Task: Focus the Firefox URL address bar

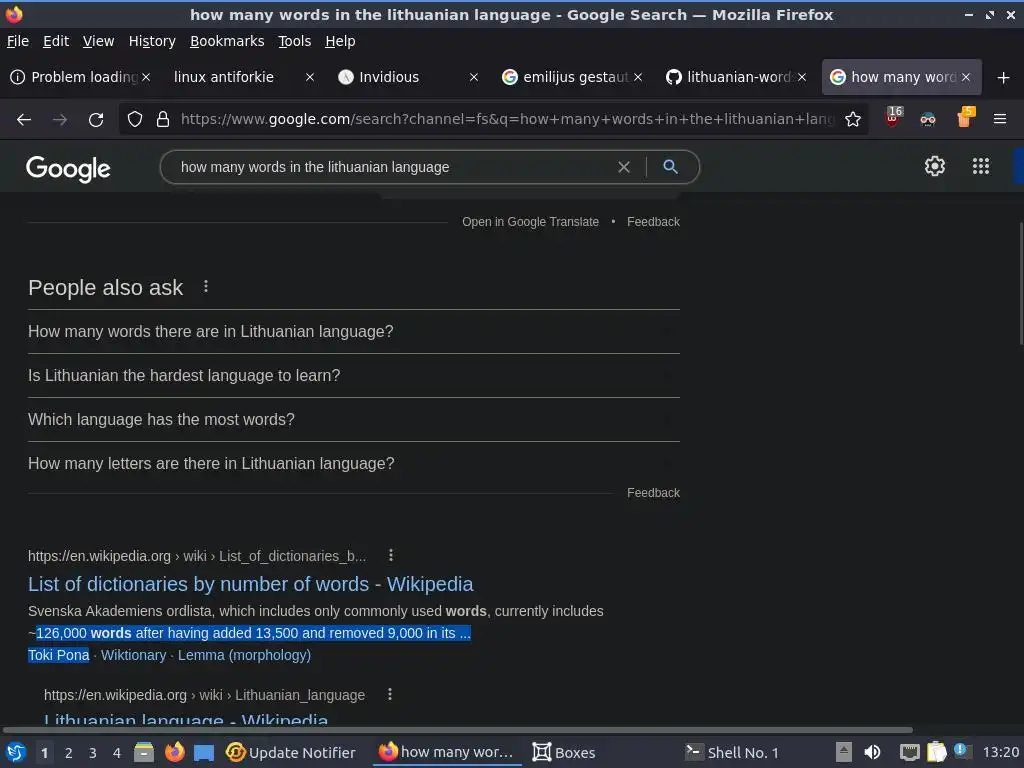Action: (507, 120)
